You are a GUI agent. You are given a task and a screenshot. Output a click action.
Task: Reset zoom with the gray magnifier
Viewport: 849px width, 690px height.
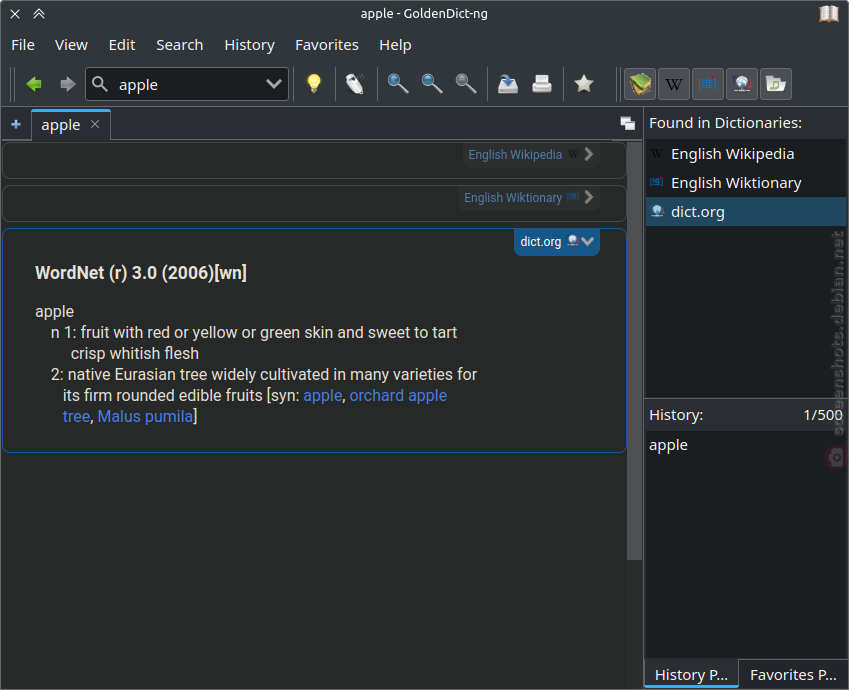[466, 84]
